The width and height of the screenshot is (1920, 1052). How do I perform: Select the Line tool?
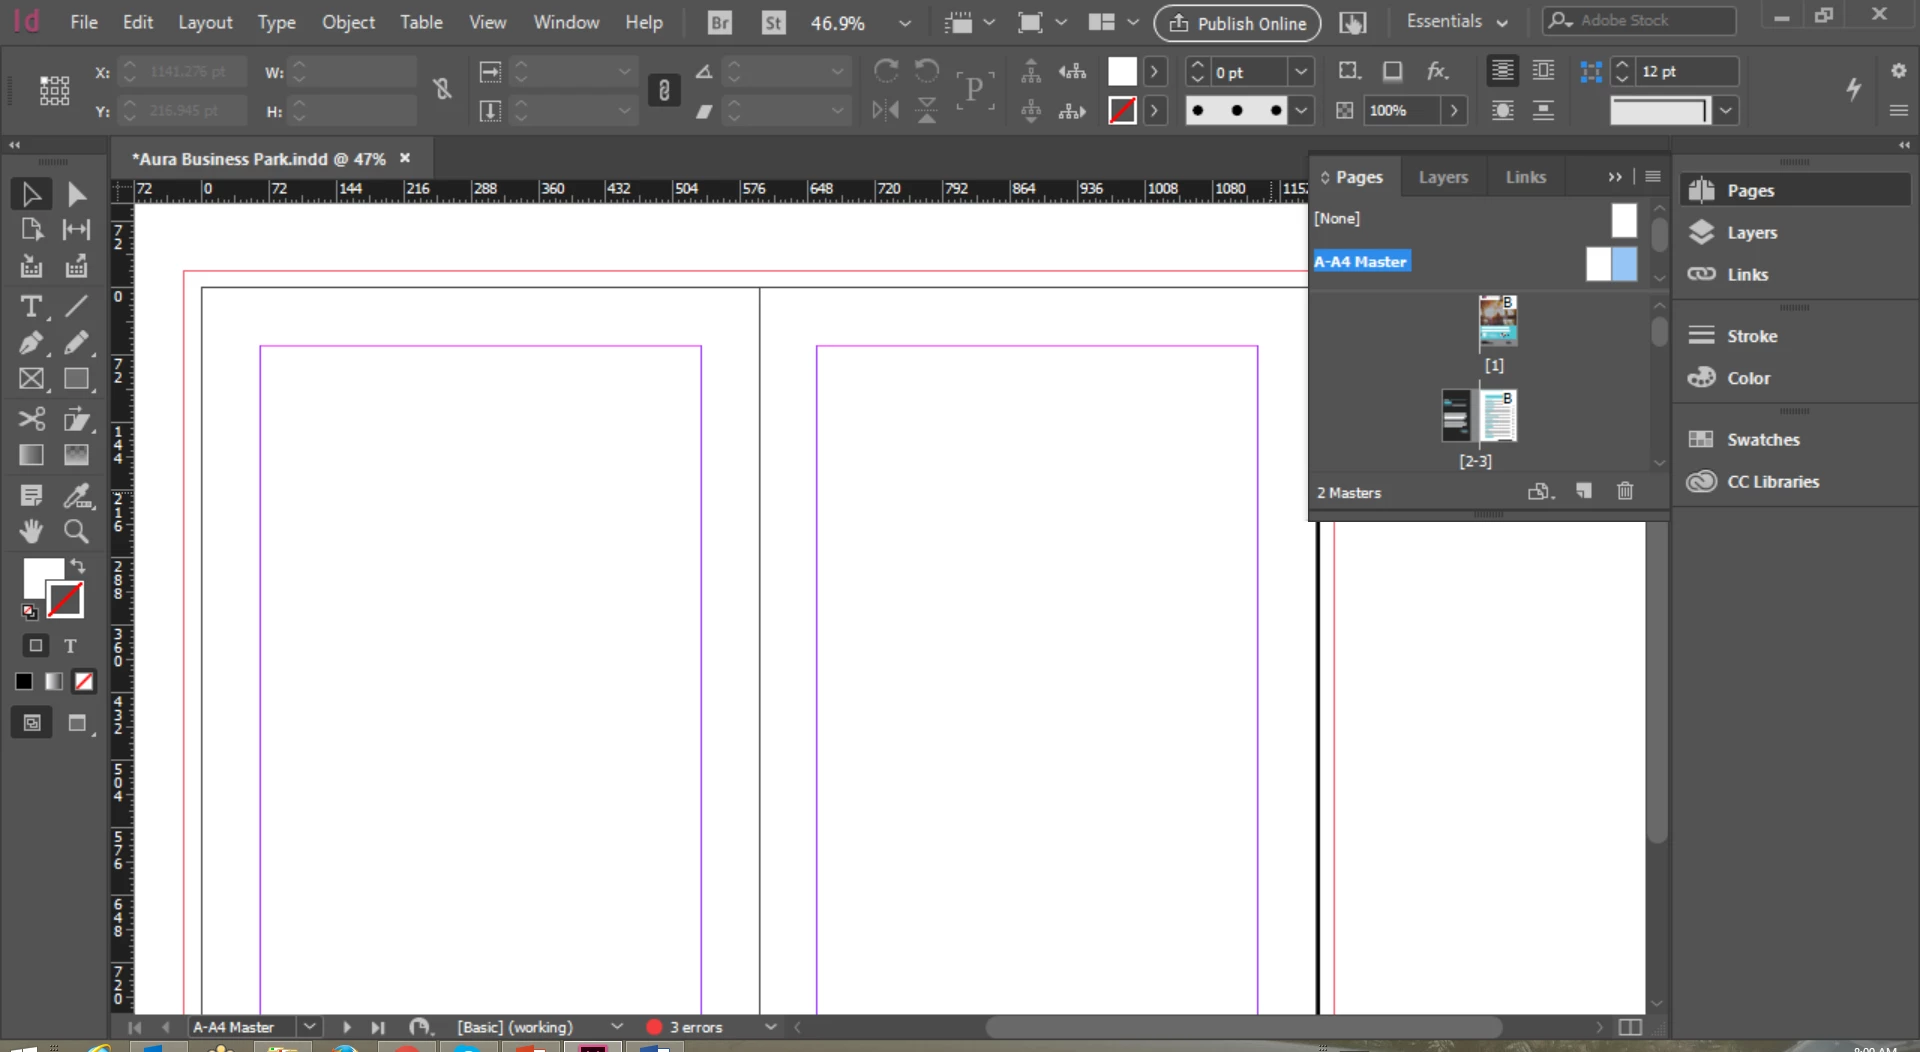click(x=76, y=306)
